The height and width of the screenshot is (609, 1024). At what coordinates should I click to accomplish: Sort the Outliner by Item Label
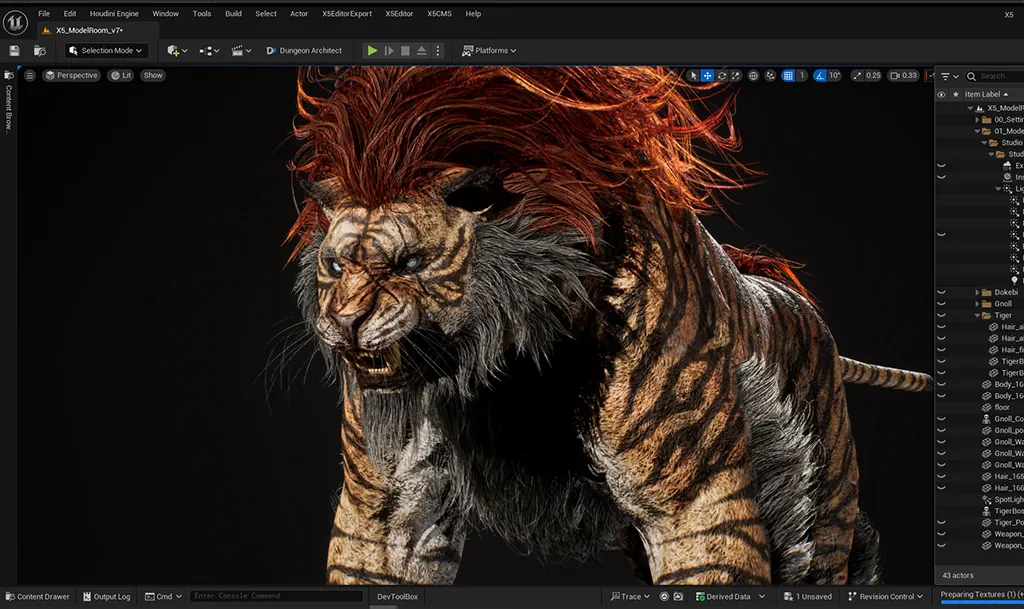pyautogui.click(x=986, y=95)
